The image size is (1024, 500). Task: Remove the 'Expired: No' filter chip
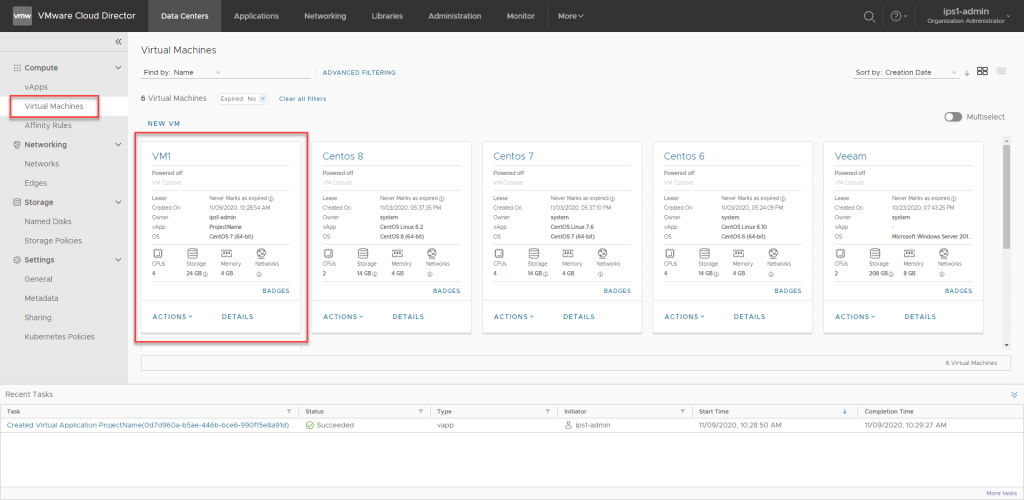(264, 99)
